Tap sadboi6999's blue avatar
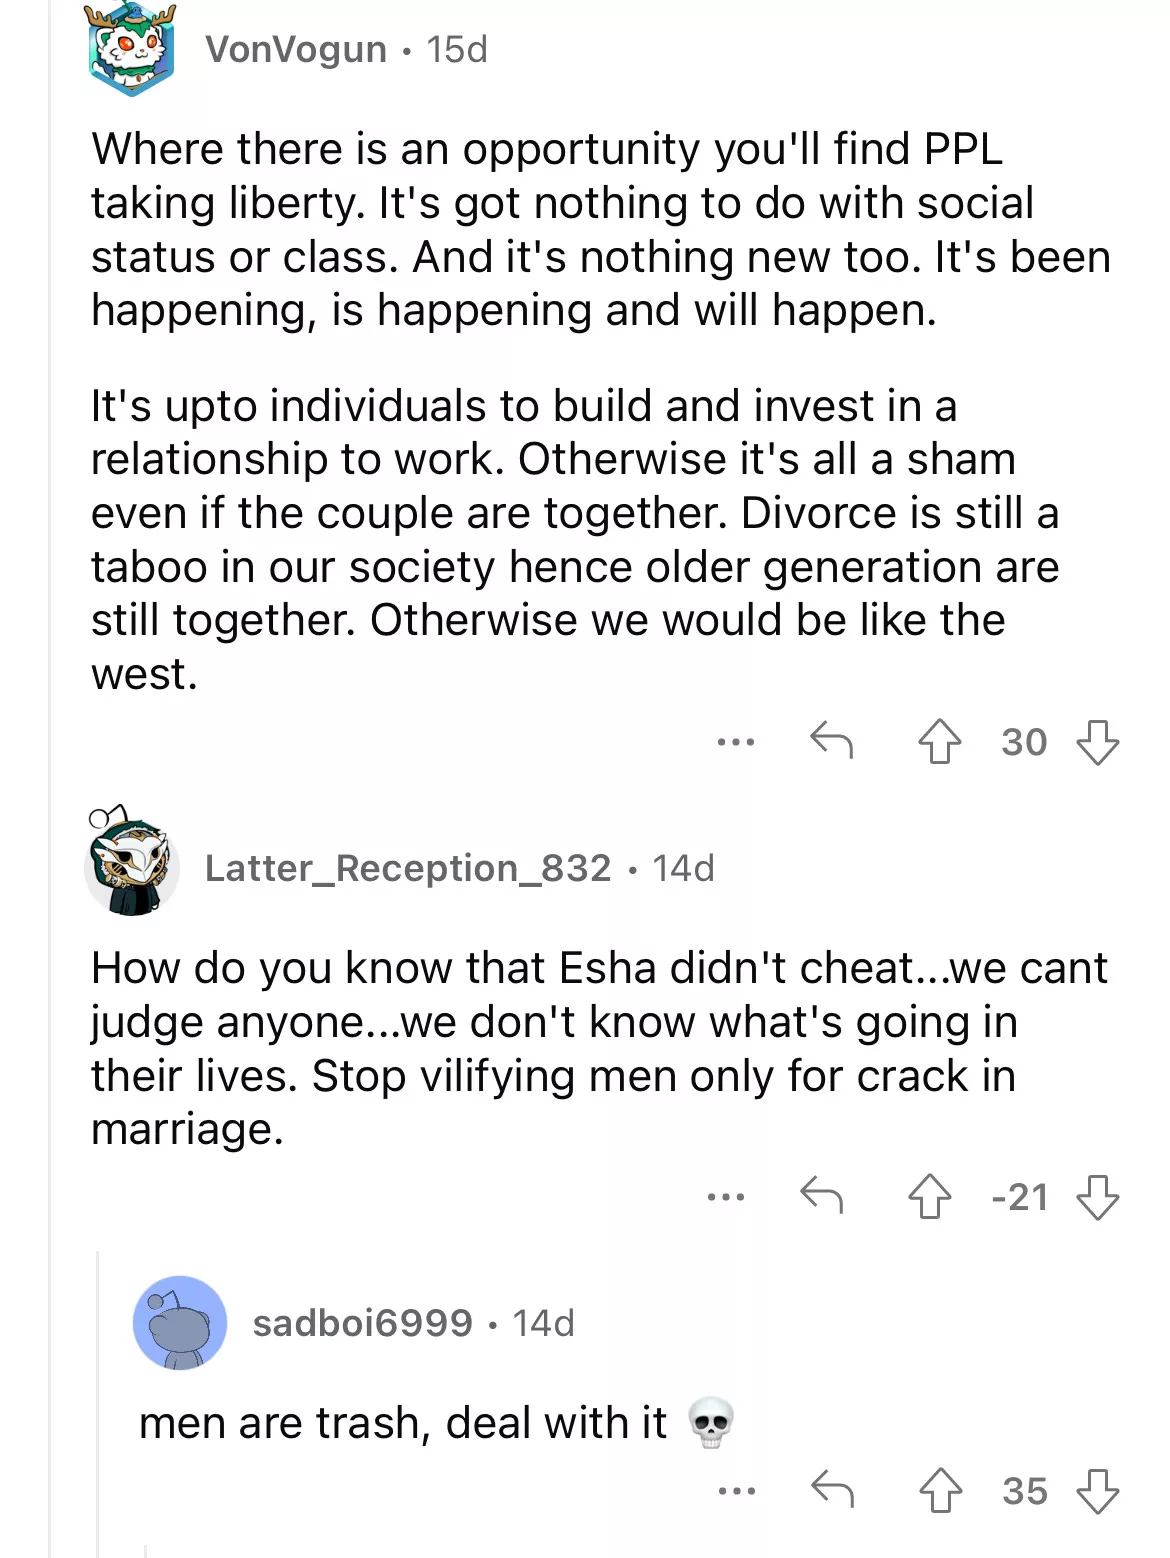Viewport: 1170px width, 1558px height. tap(180, 1323)
